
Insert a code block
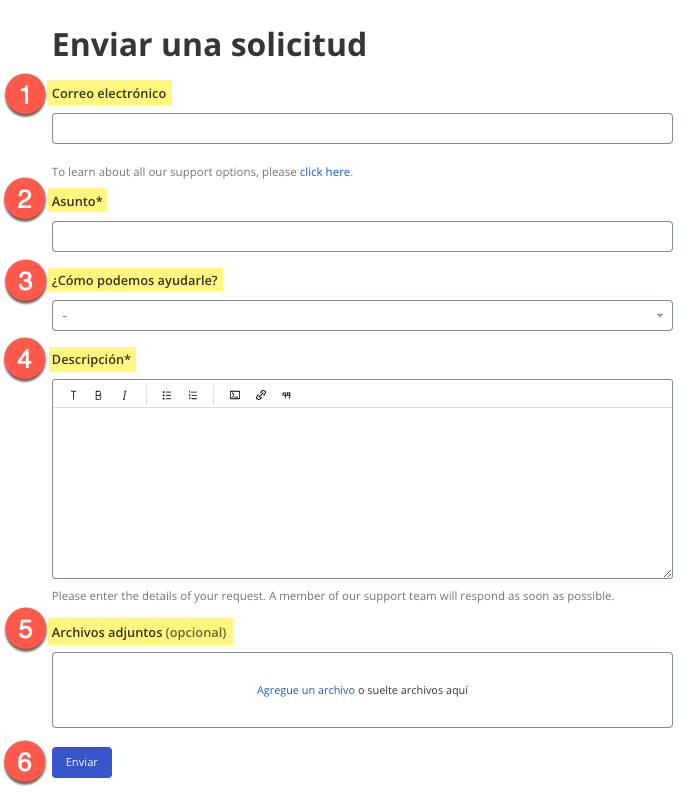235,395
